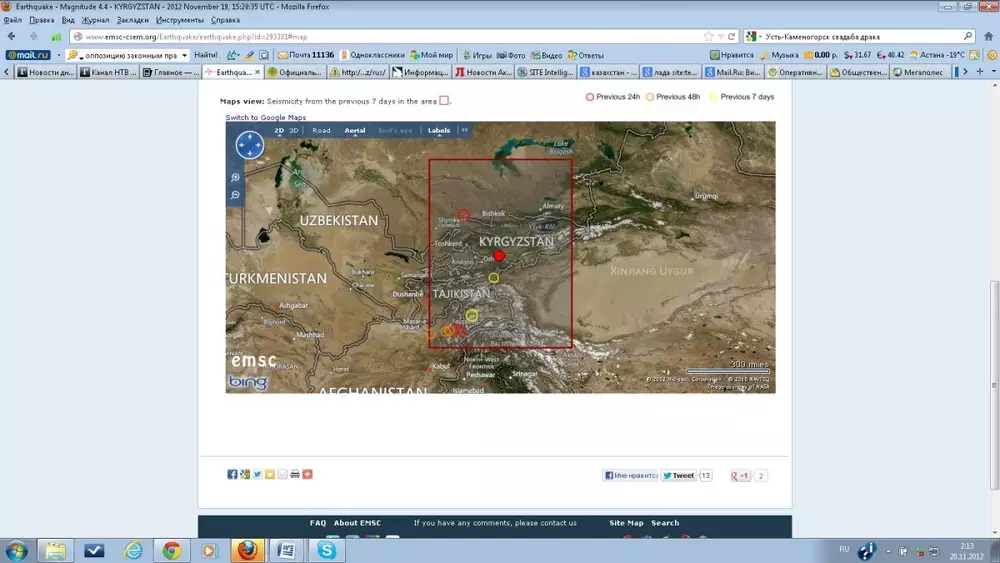Click the red filled earthquake marker
Screen dimensions: 1000x563
click(x=499, y=256)
